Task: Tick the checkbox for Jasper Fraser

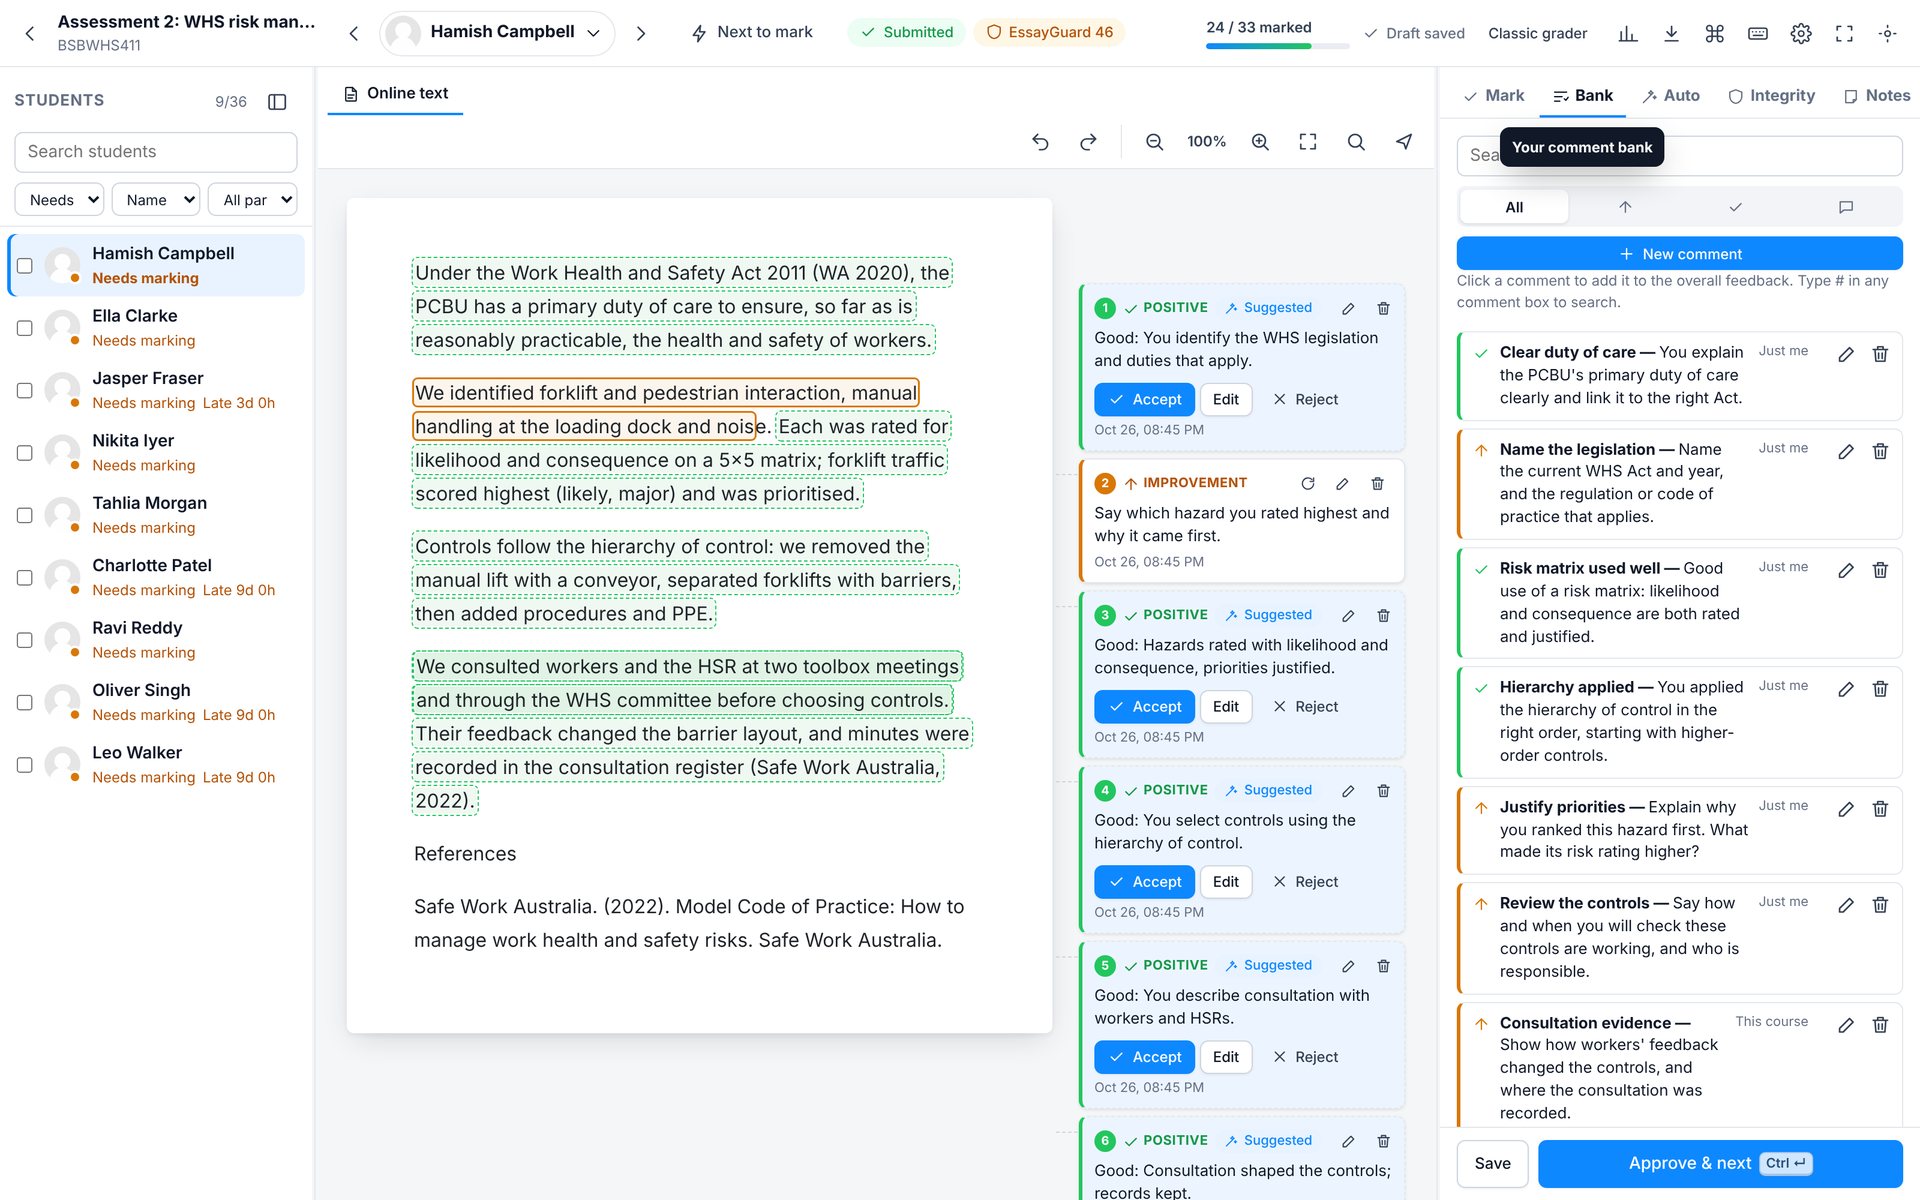Action: (x=25, y=391)
